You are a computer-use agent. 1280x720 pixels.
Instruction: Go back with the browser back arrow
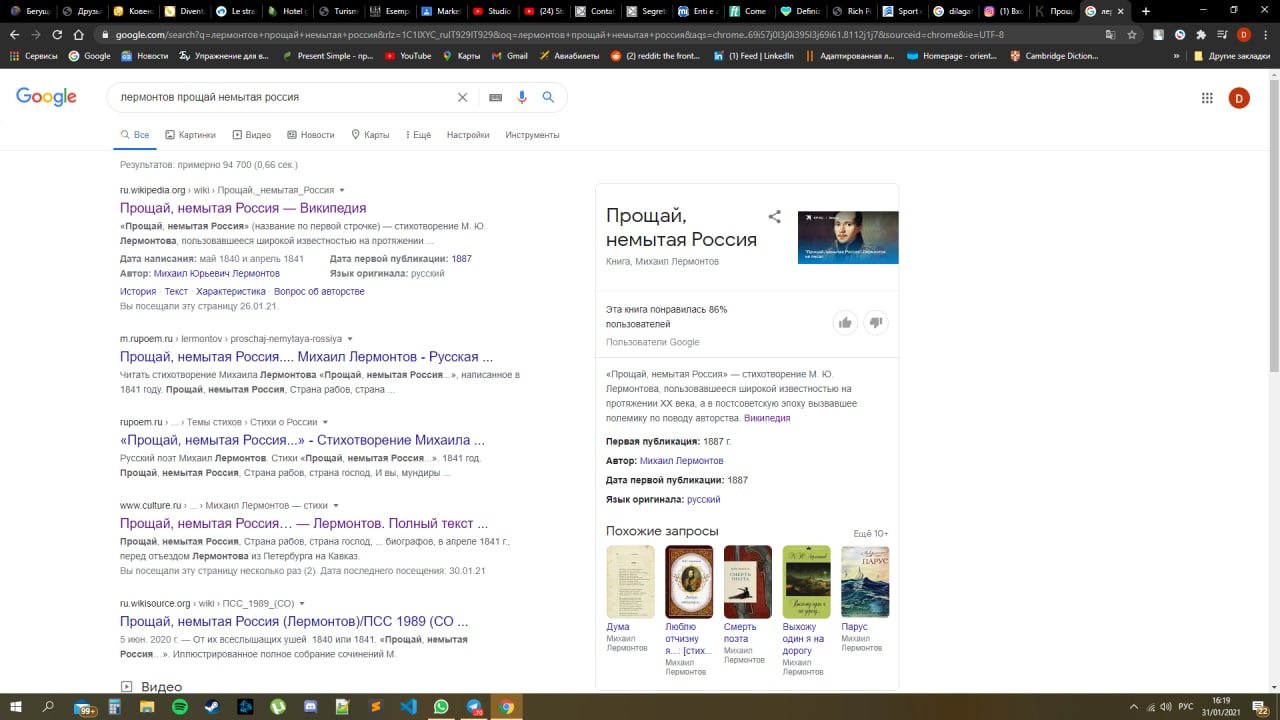[14, 34]
